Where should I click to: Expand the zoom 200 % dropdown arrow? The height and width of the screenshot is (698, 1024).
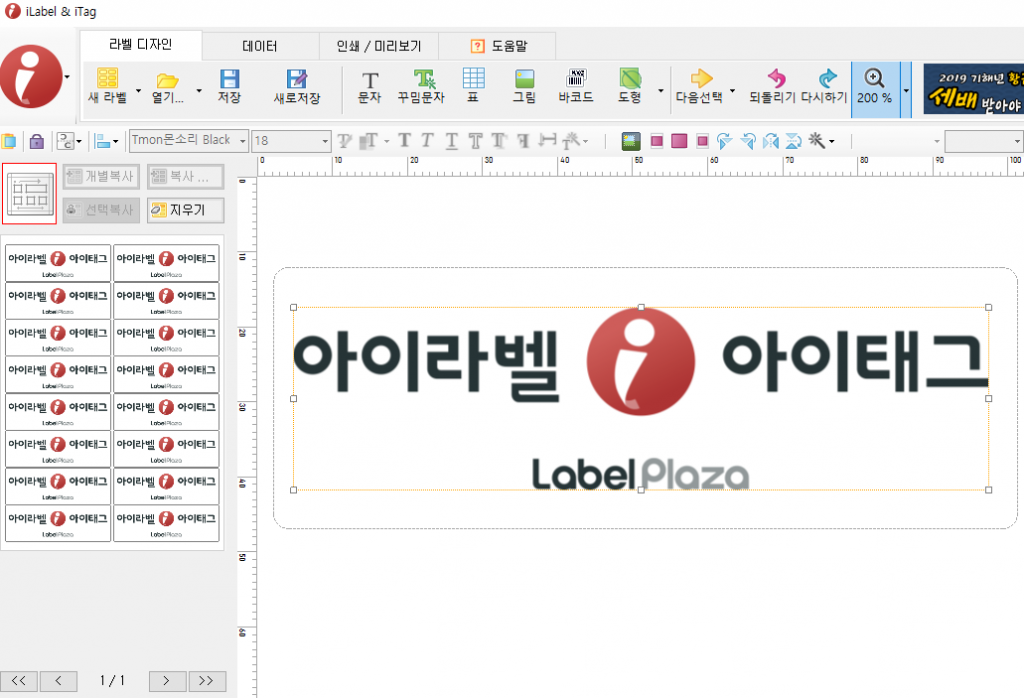point(906,90)
